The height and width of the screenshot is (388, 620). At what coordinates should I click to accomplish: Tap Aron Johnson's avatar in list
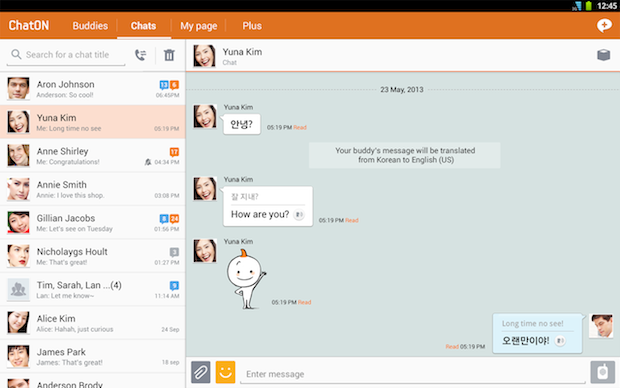point(18,88)
